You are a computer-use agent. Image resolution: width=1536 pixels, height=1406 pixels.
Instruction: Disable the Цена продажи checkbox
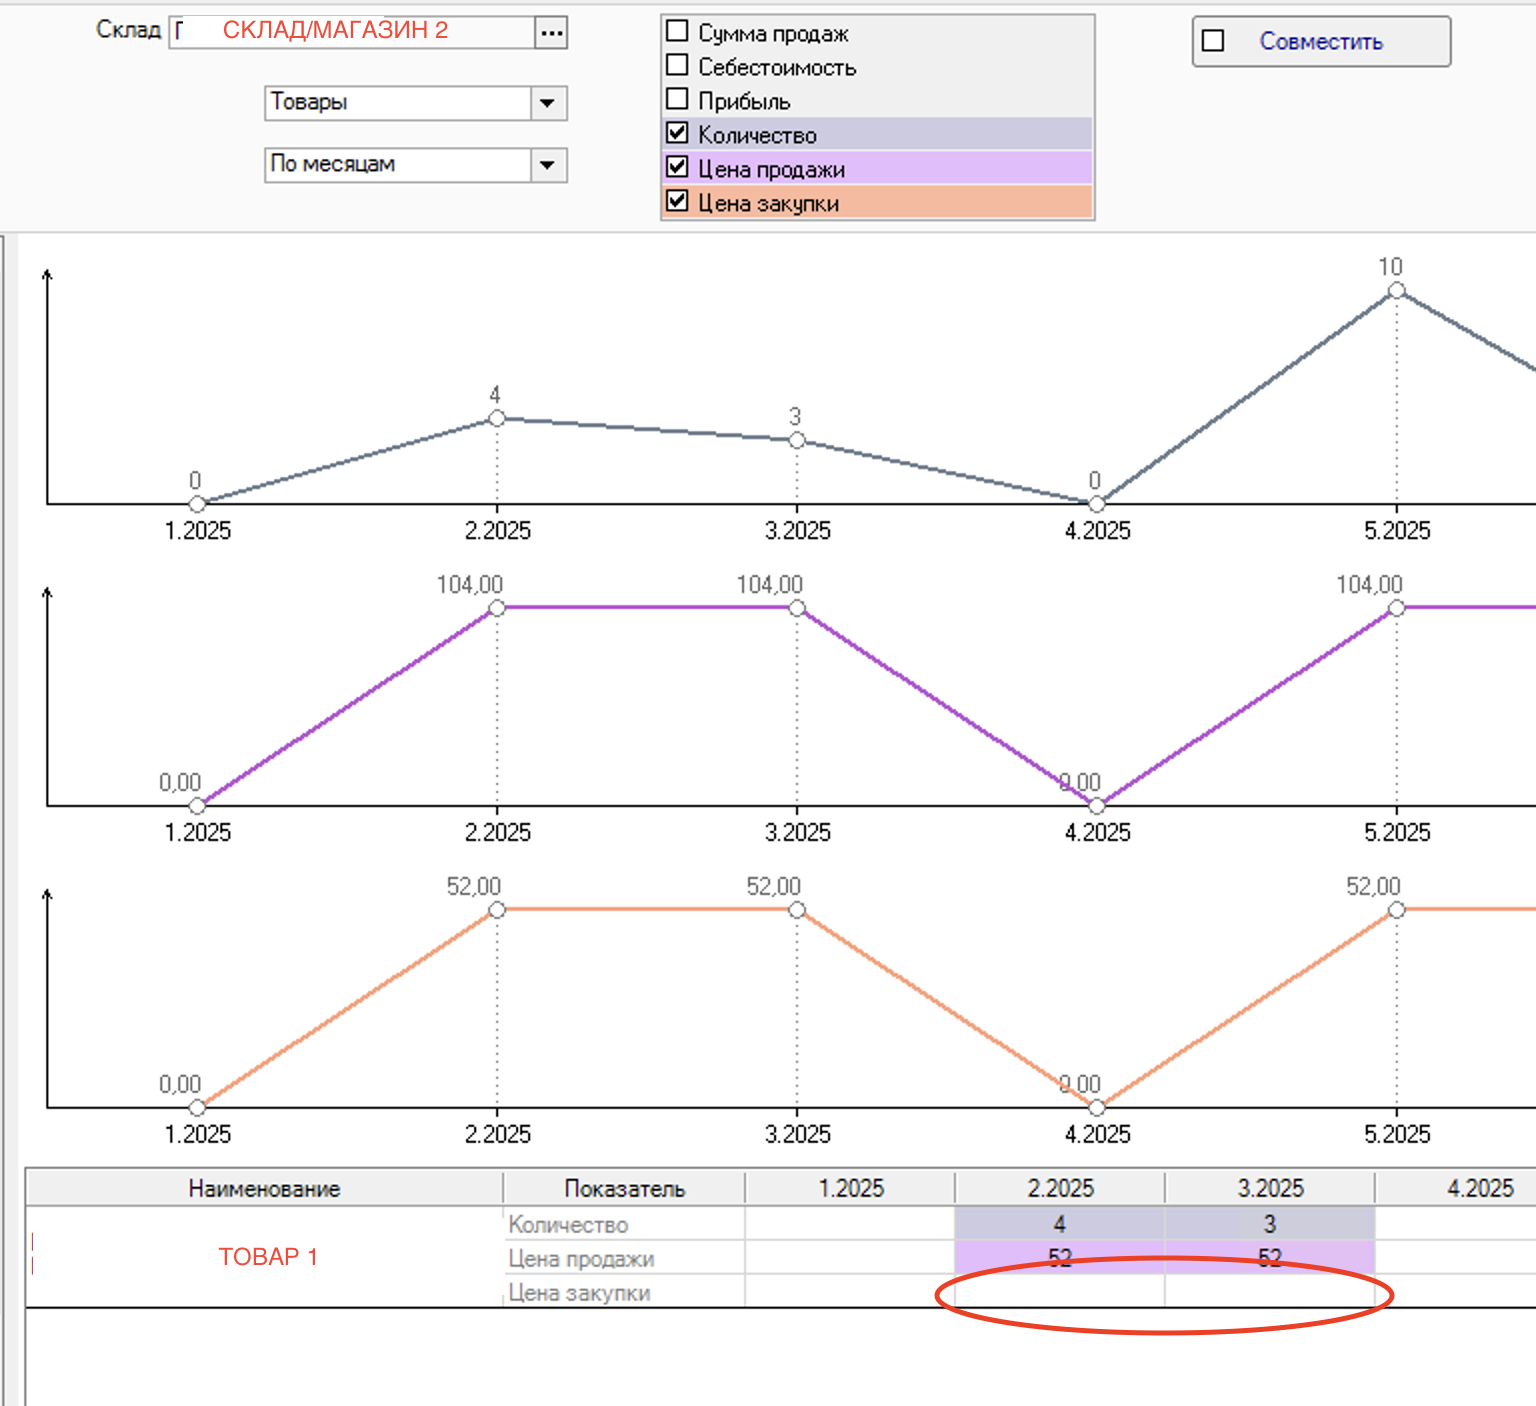677,168
